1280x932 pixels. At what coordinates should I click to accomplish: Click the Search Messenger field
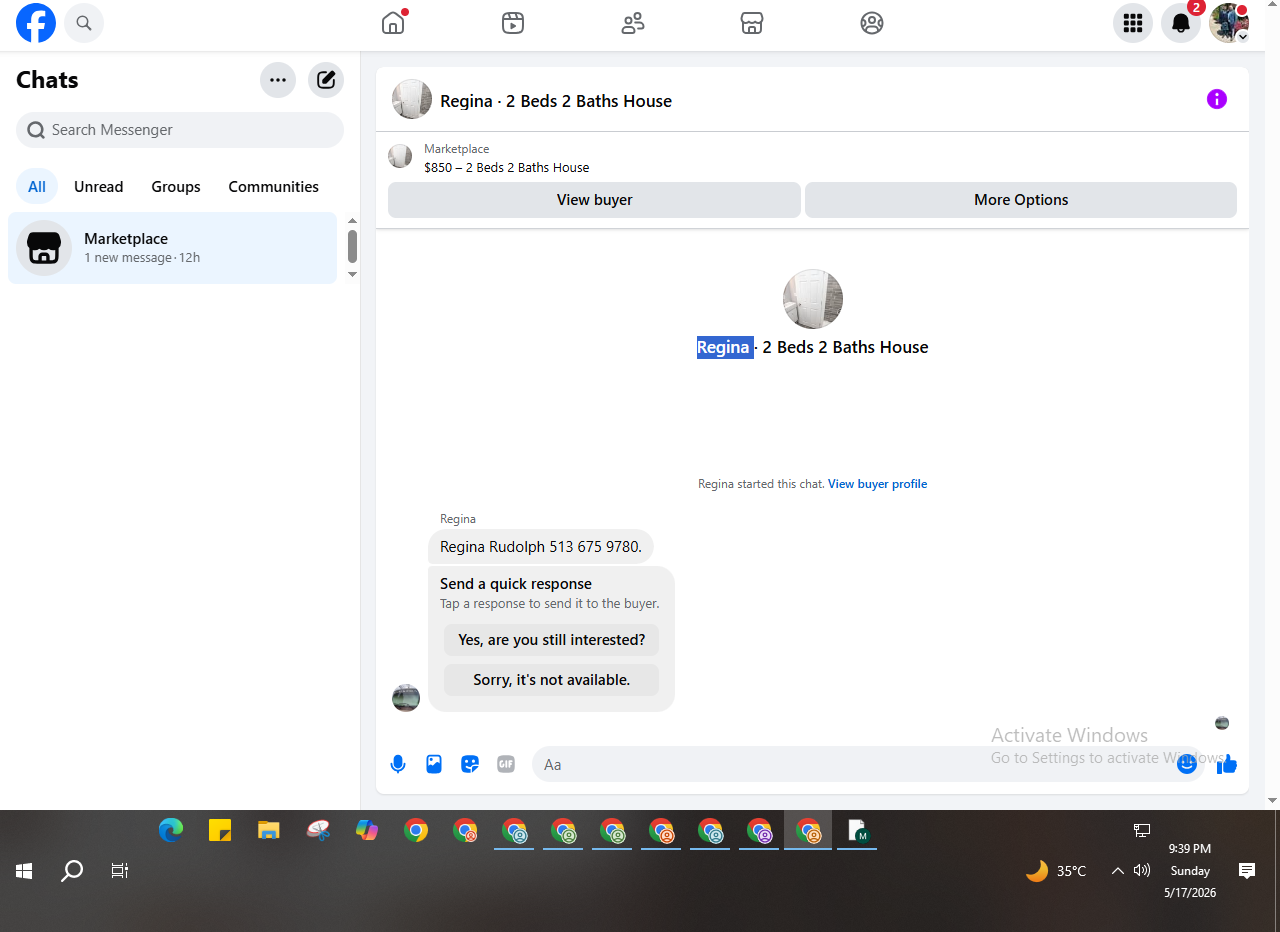[180, 130]
